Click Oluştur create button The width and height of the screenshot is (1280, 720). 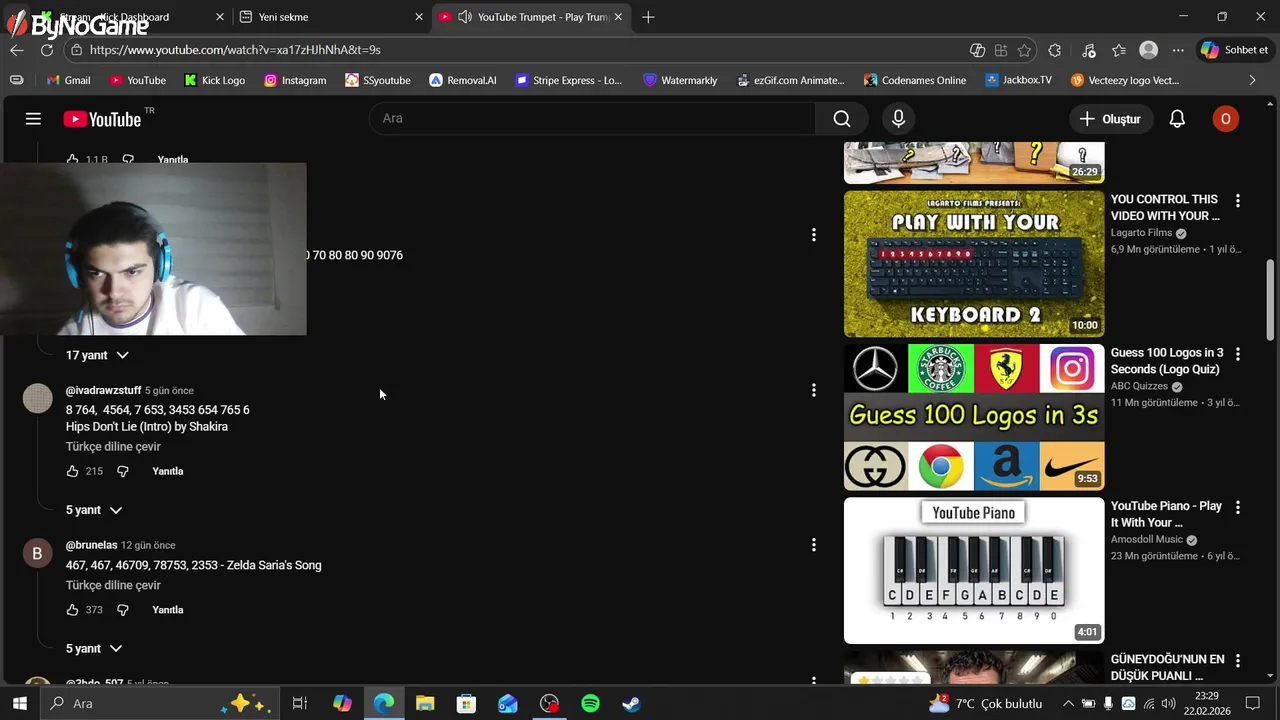click(x=1110, y=119)
